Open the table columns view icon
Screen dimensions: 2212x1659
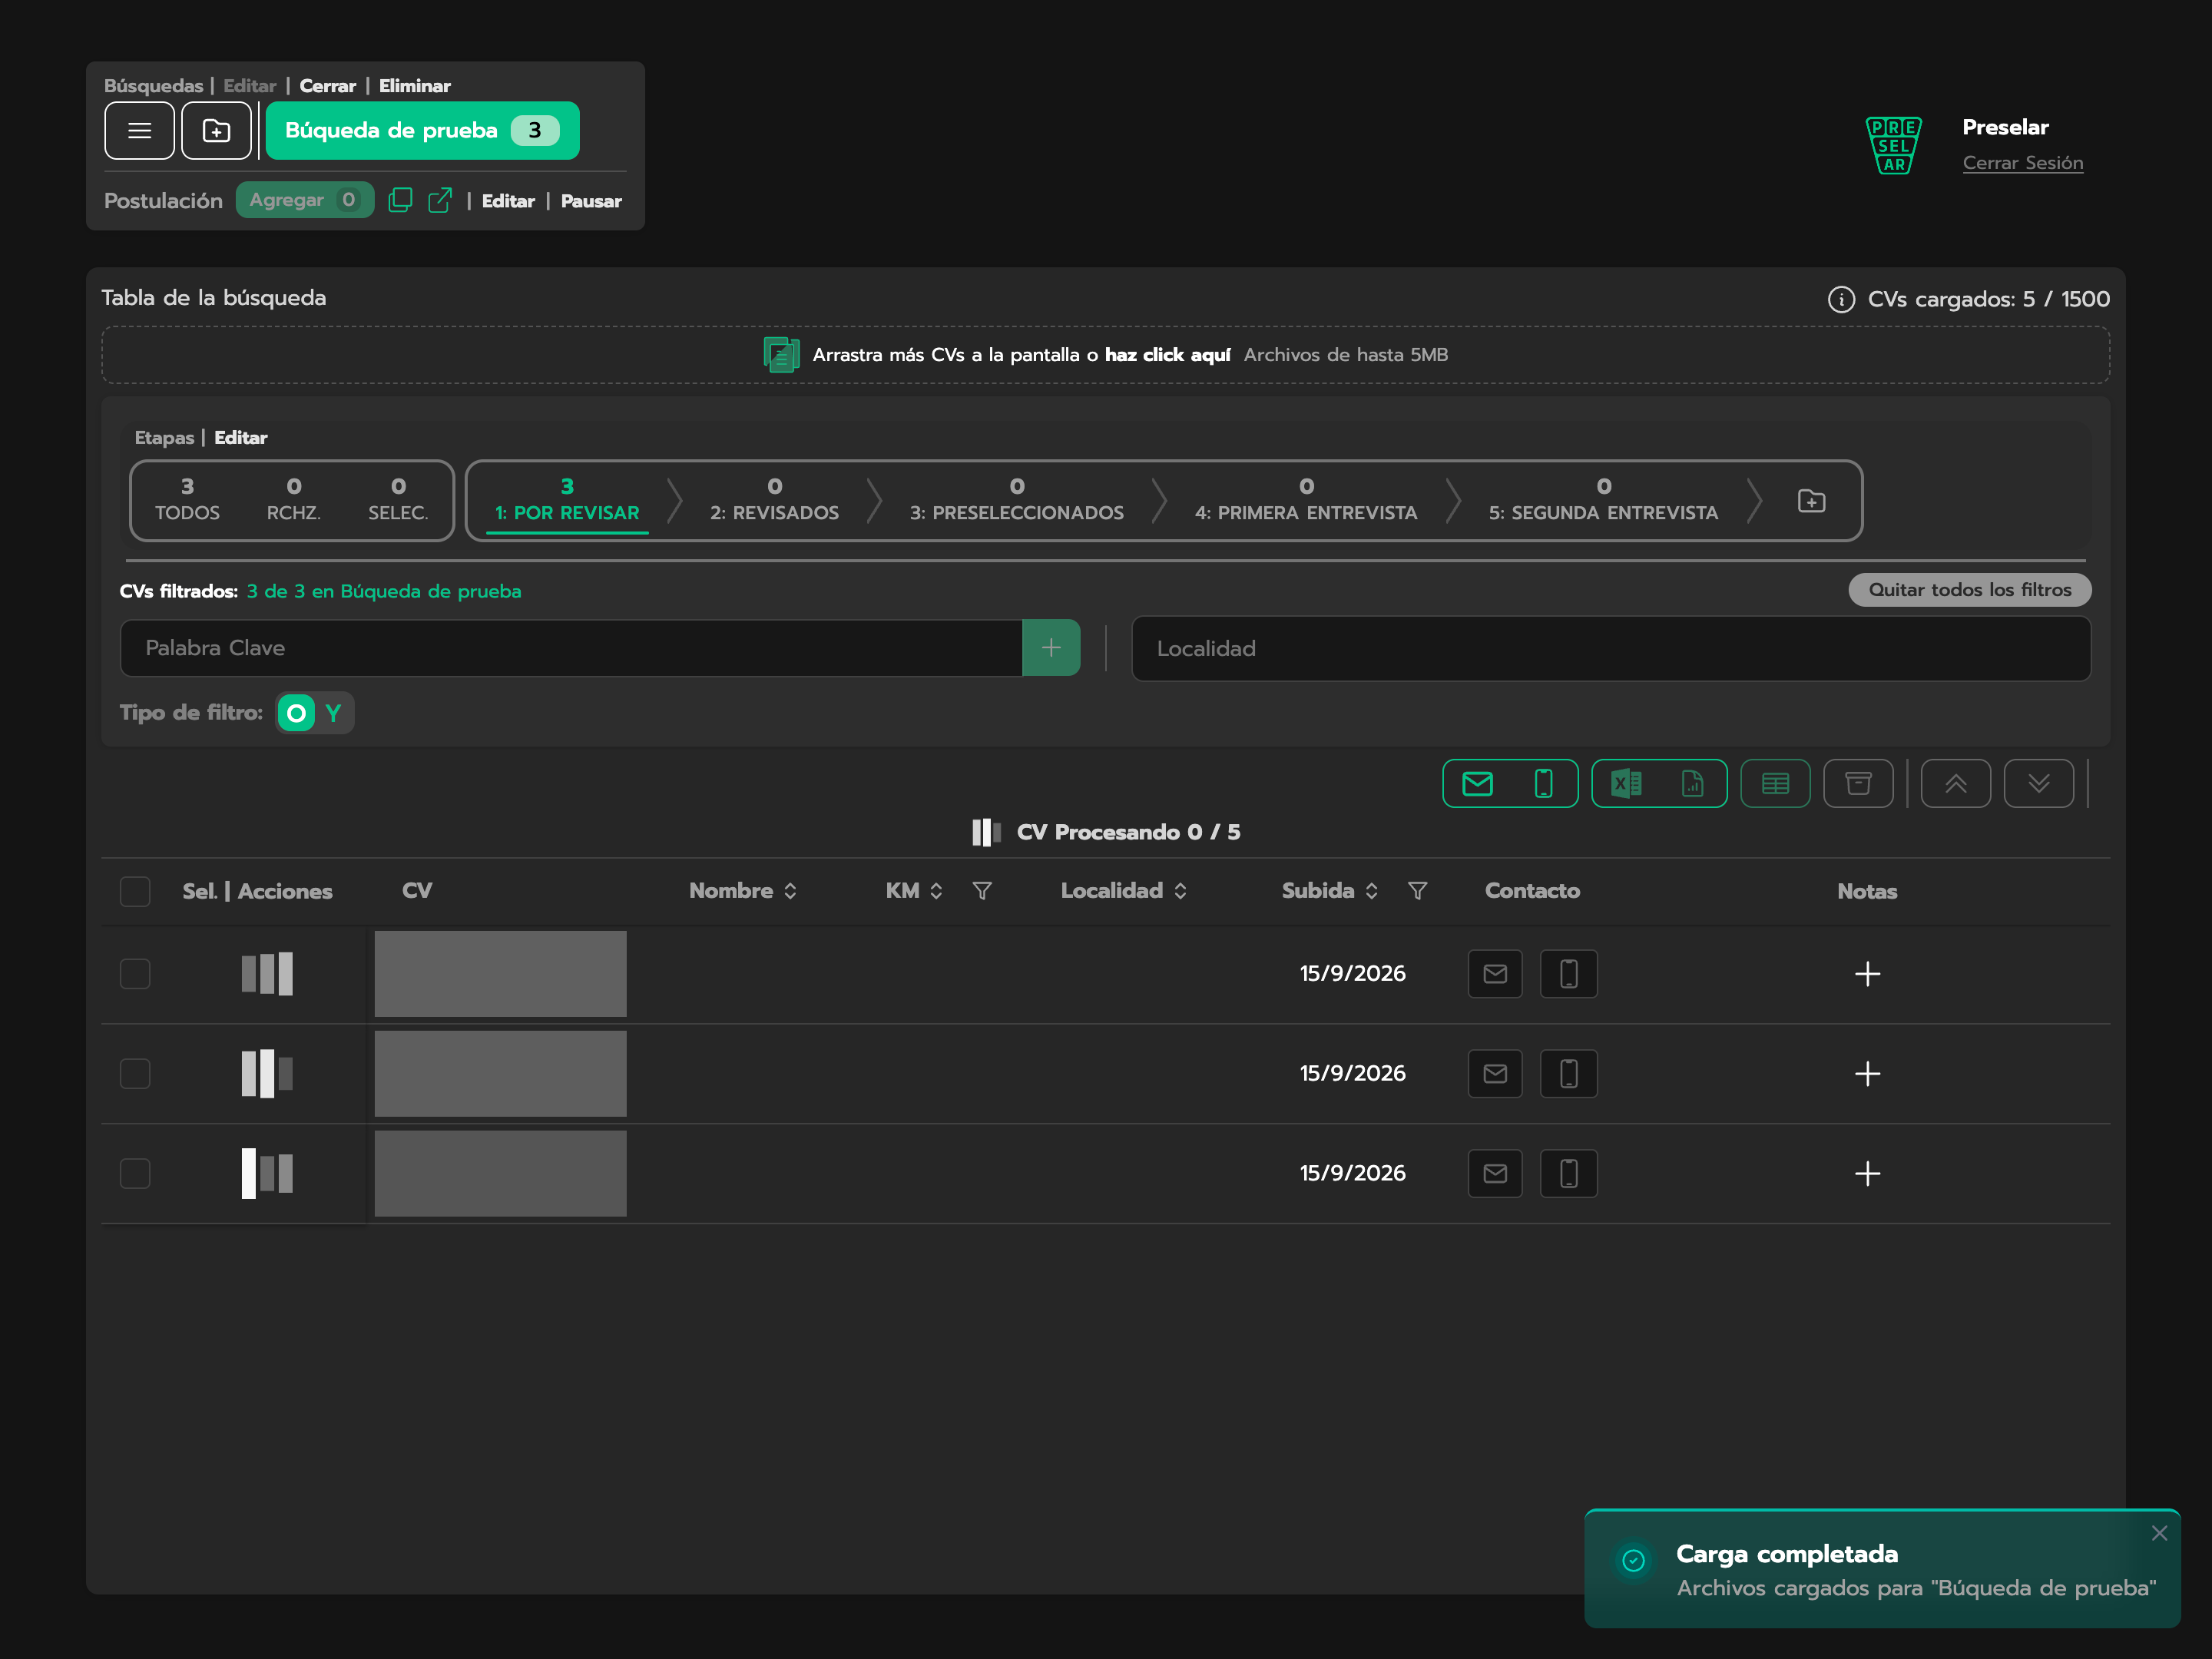tap(1775, 783)
